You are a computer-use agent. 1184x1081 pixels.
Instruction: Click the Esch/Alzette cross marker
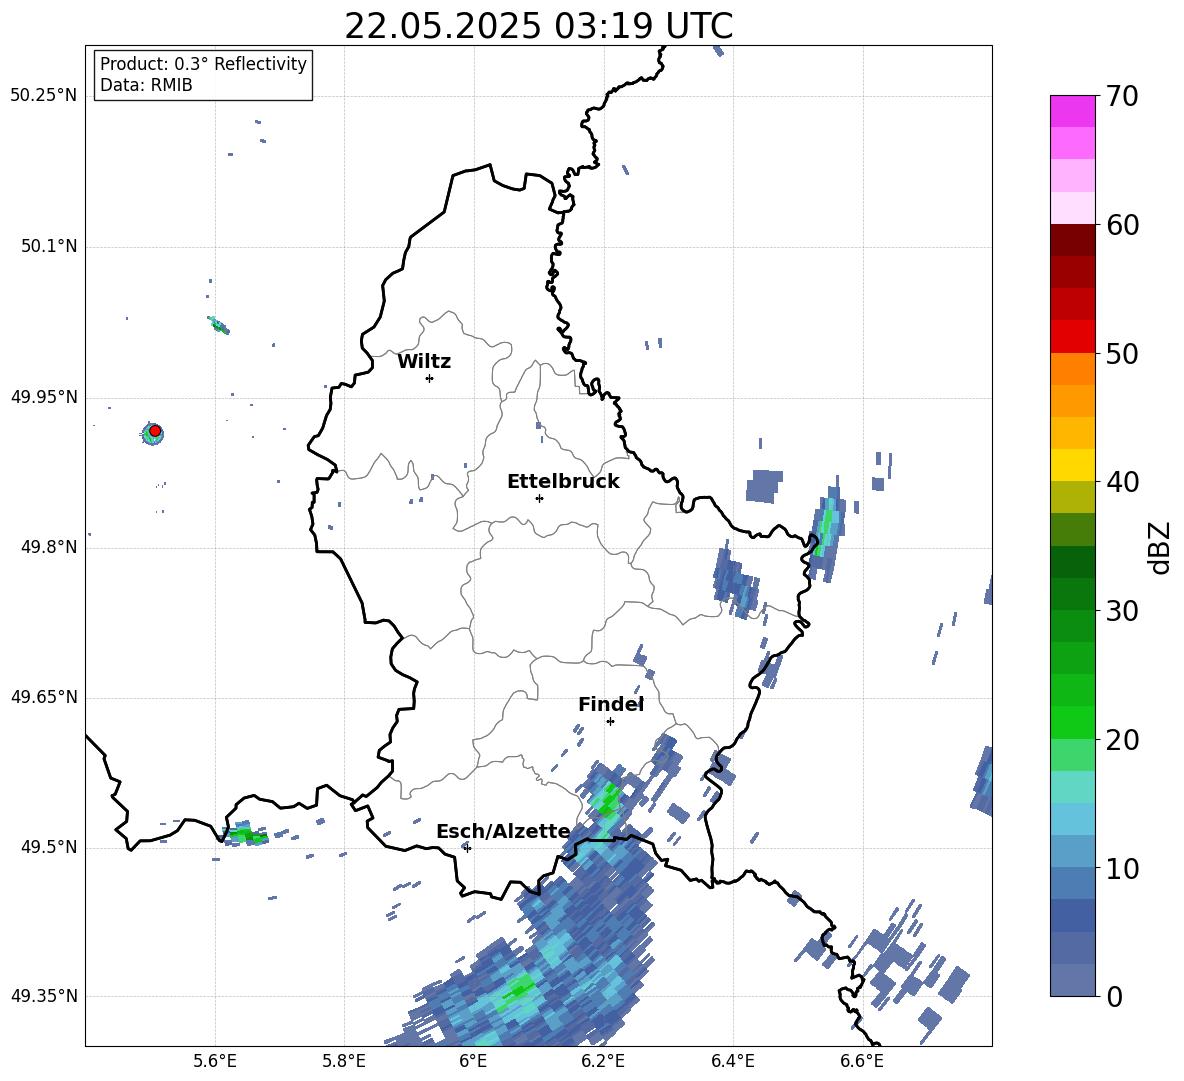467,848
